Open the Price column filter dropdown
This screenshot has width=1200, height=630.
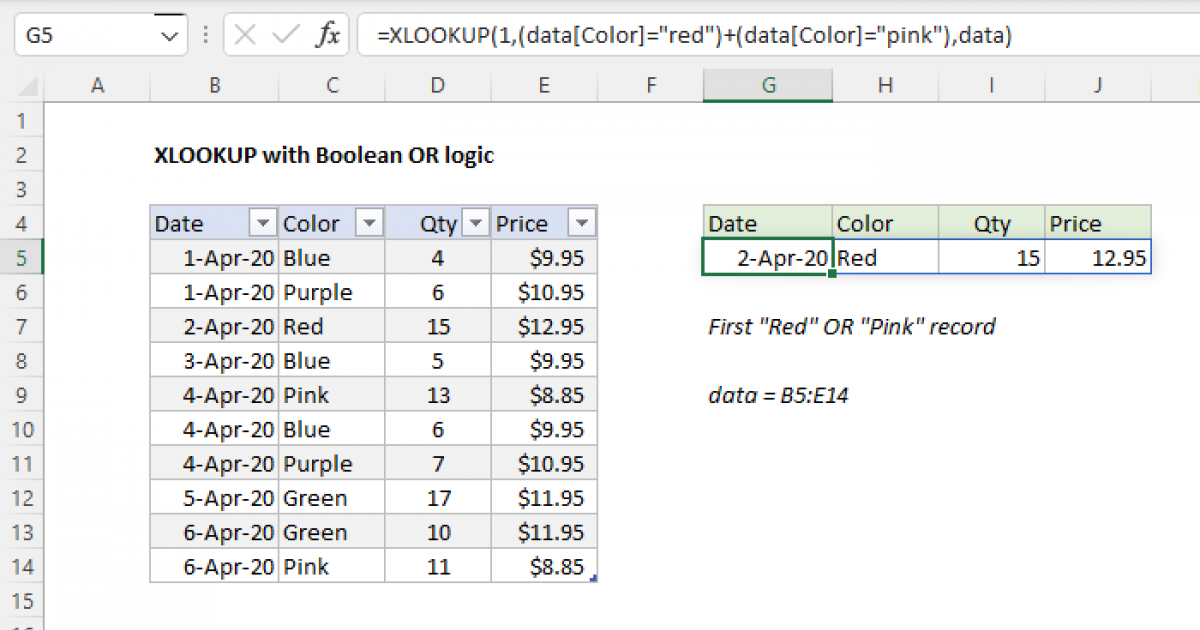coord(581,223)
